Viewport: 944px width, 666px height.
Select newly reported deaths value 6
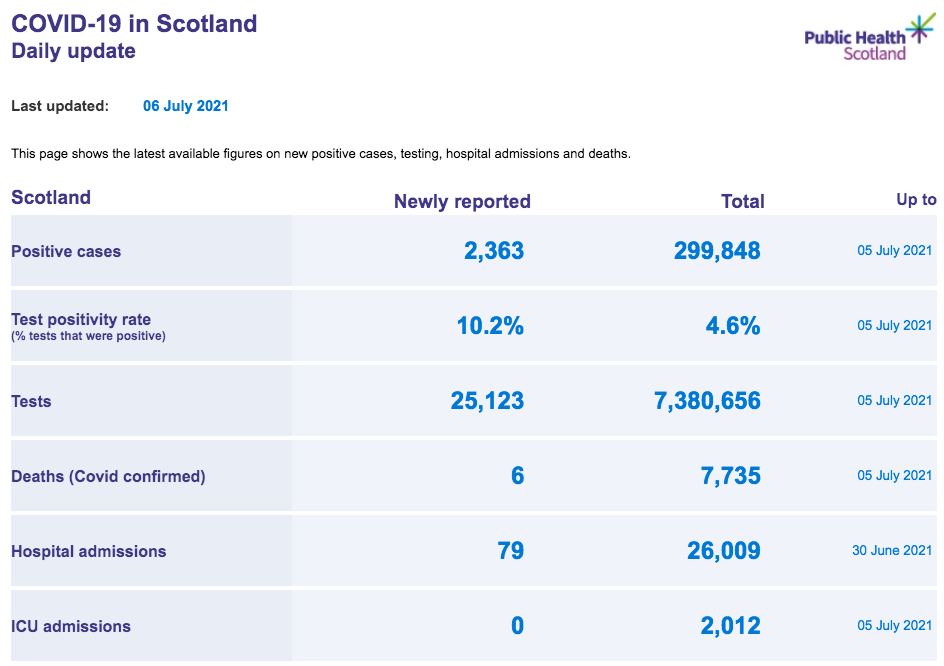pos(518,476)
